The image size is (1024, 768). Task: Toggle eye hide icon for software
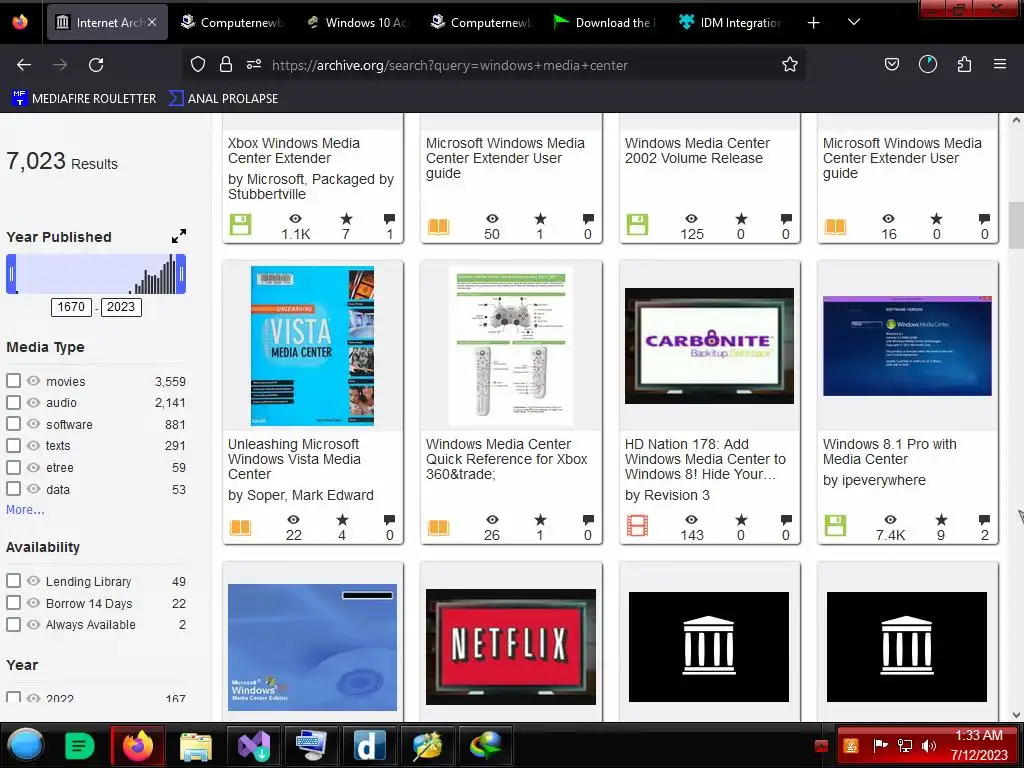click(x=33, y=424)
